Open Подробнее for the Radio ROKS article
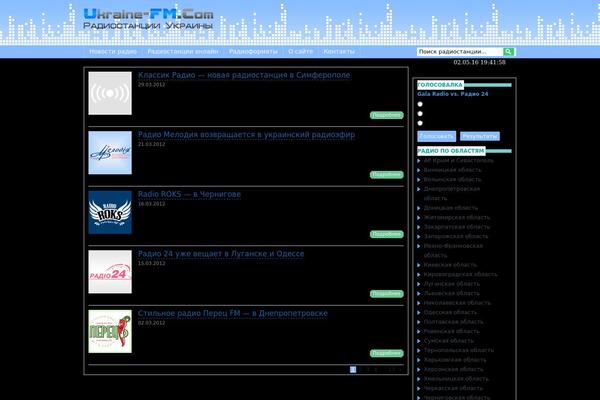This screenshot has height=400, width=600. point(387,234)
